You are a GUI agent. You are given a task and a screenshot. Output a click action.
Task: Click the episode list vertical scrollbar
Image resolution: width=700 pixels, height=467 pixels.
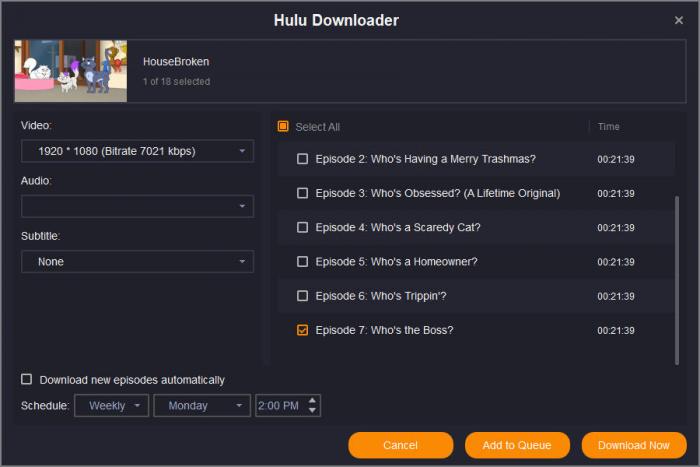(677, 280)
